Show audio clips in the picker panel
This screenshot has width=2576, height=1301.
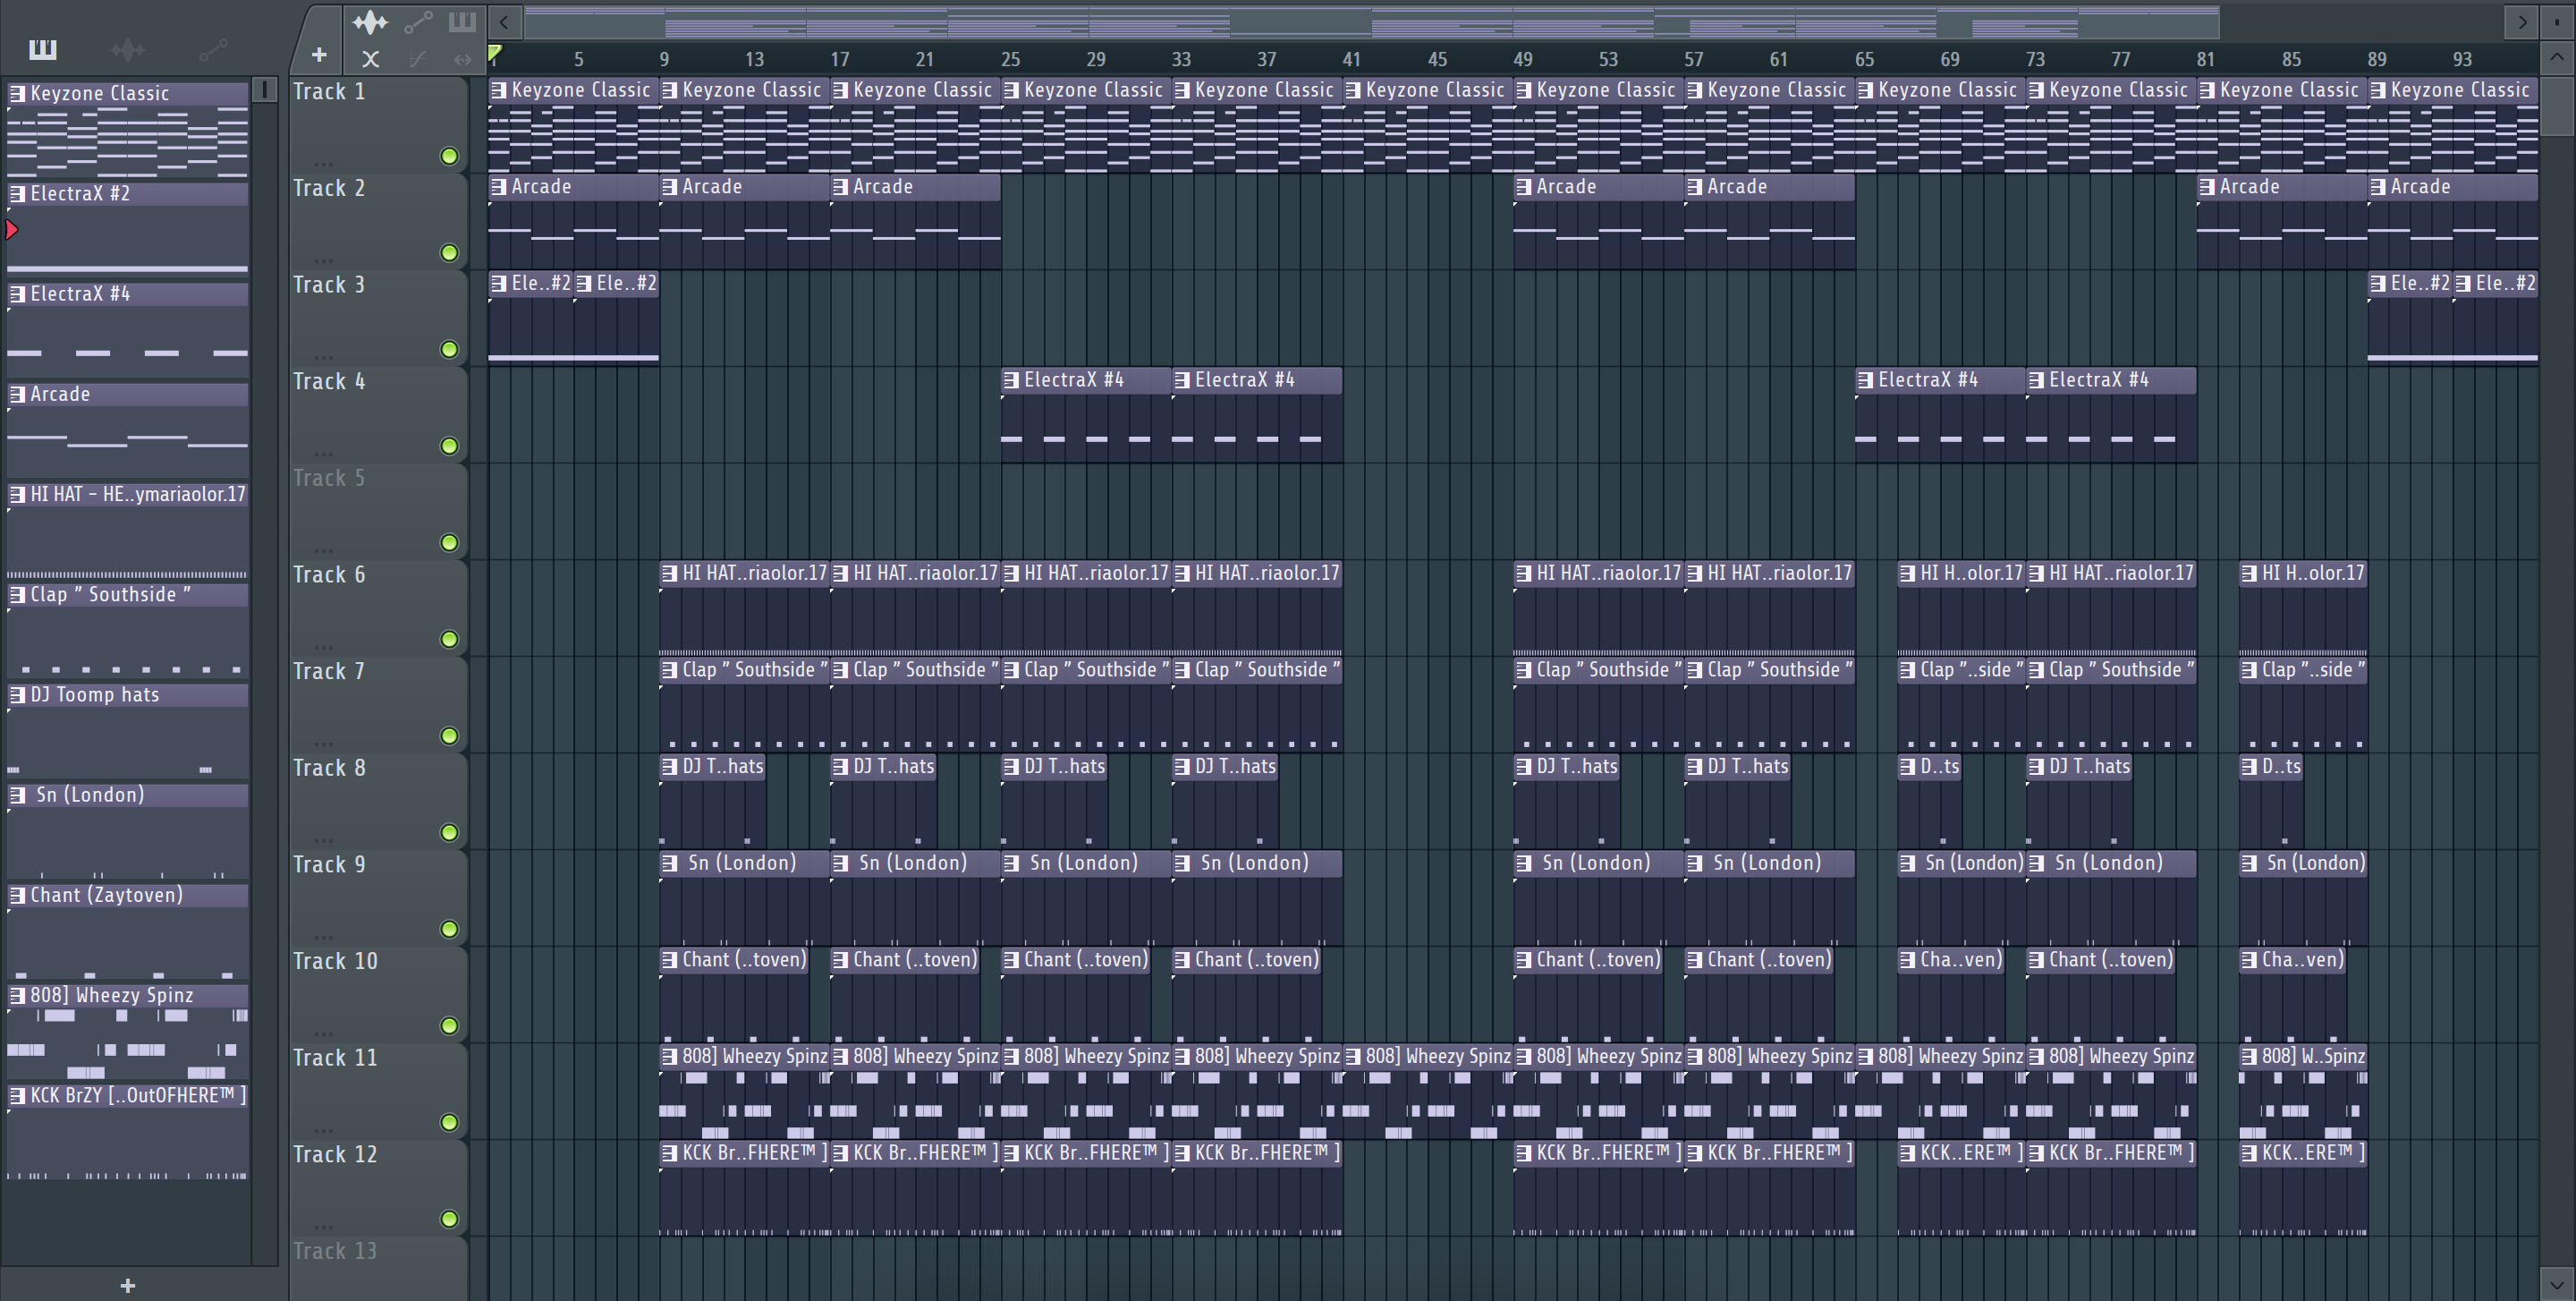128,48
